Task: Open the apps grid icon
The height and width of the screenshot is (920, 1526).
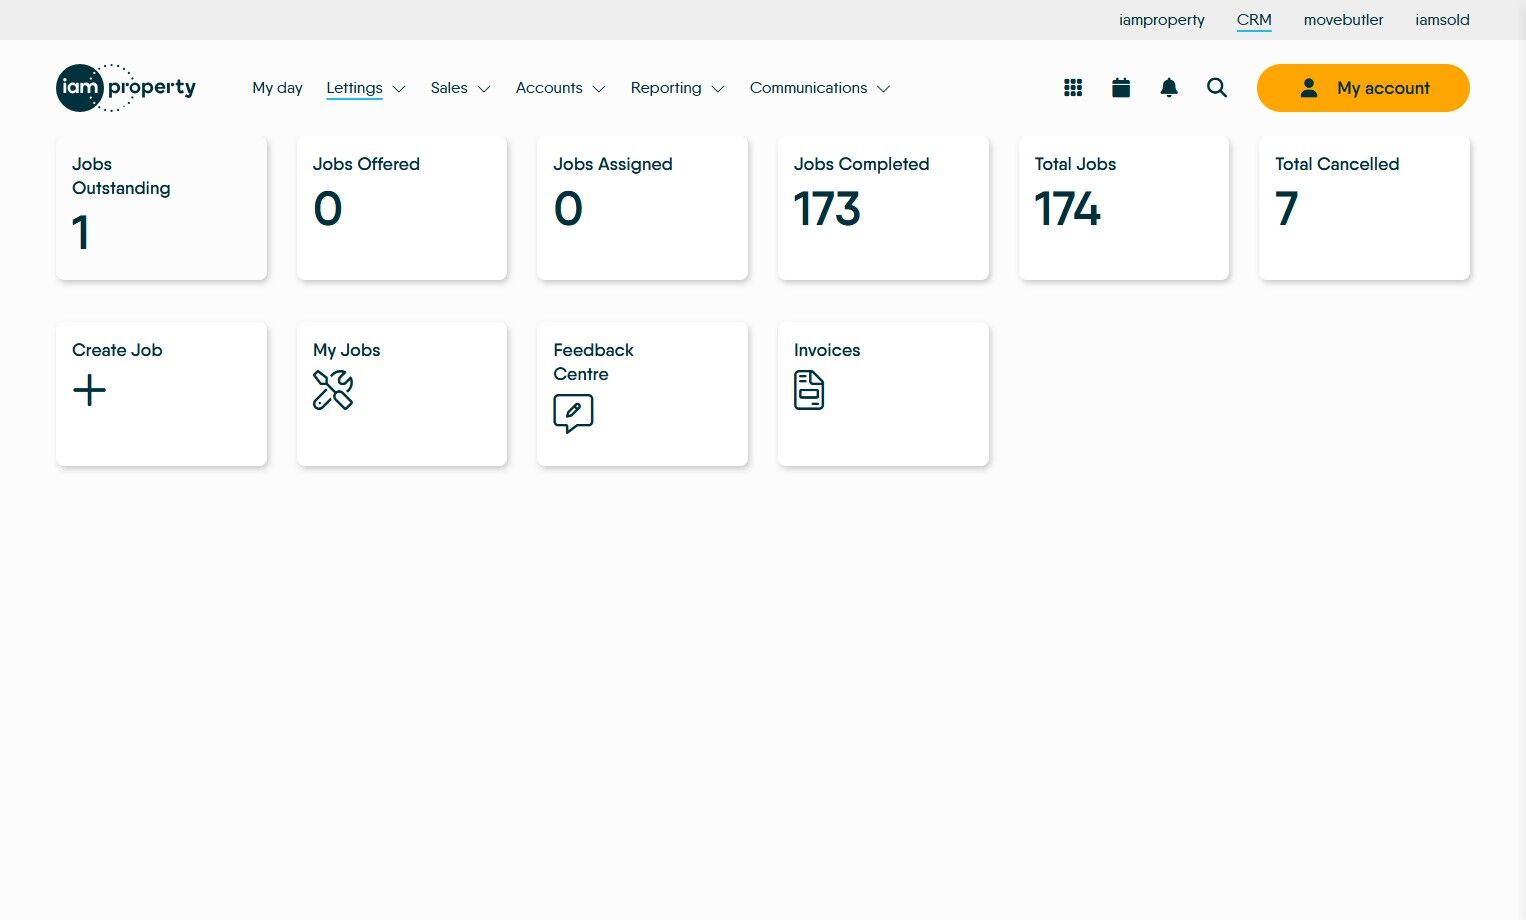Action: click(1073, 88)
